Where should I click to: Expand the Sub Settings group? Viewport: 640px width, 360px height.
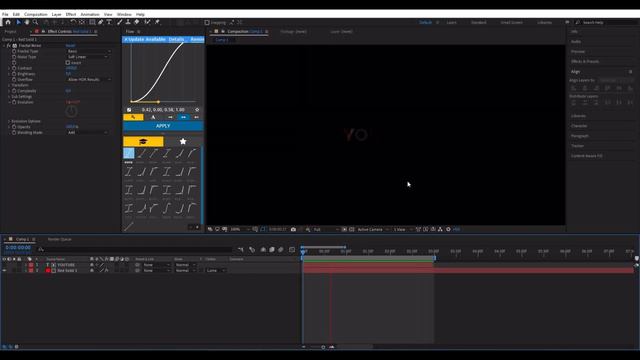click(9, 97)
